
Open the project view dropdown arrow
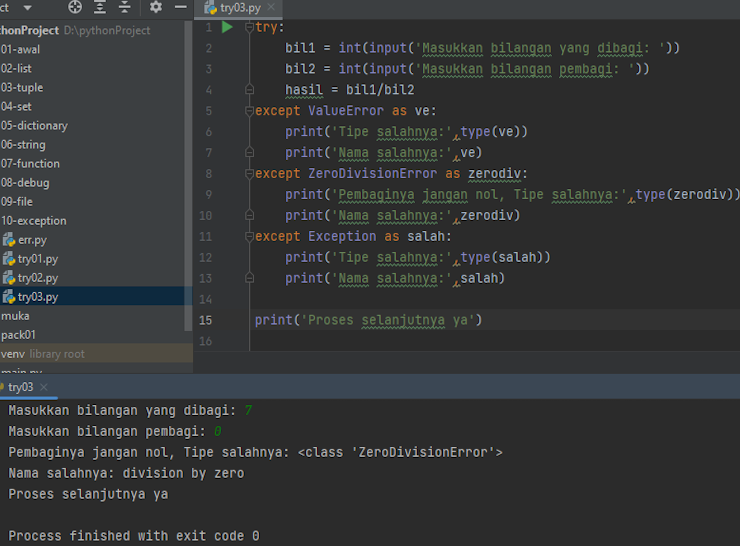pos(27,8)
